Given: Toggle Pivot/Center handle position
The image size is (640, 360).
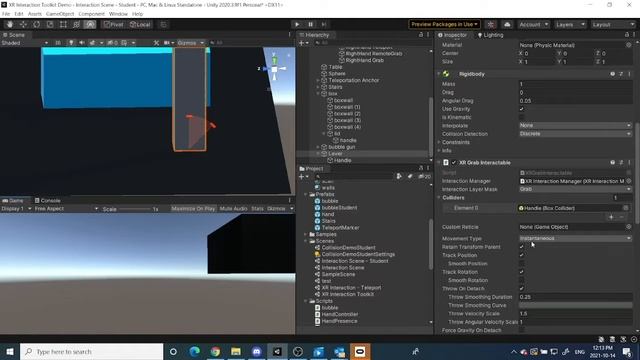Looking at the screenshot, I should (113, 24).
